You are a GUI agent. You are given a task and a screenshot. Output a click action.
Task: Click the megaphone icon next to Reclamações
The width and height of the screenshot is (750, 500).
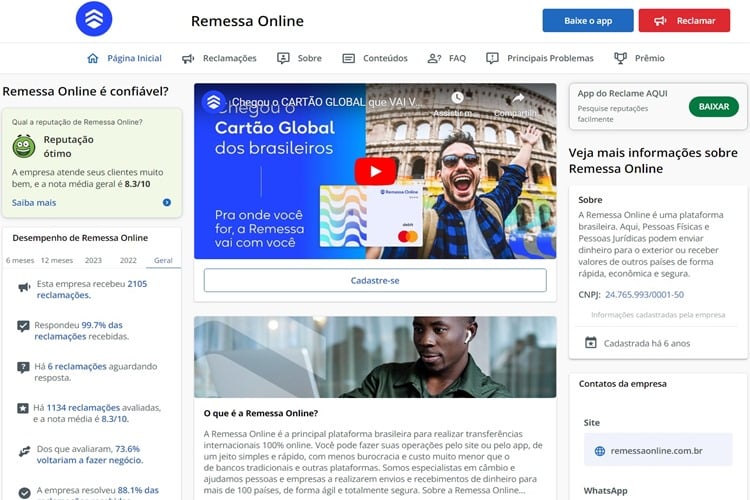pyautogui.click(x=188, y=58)
